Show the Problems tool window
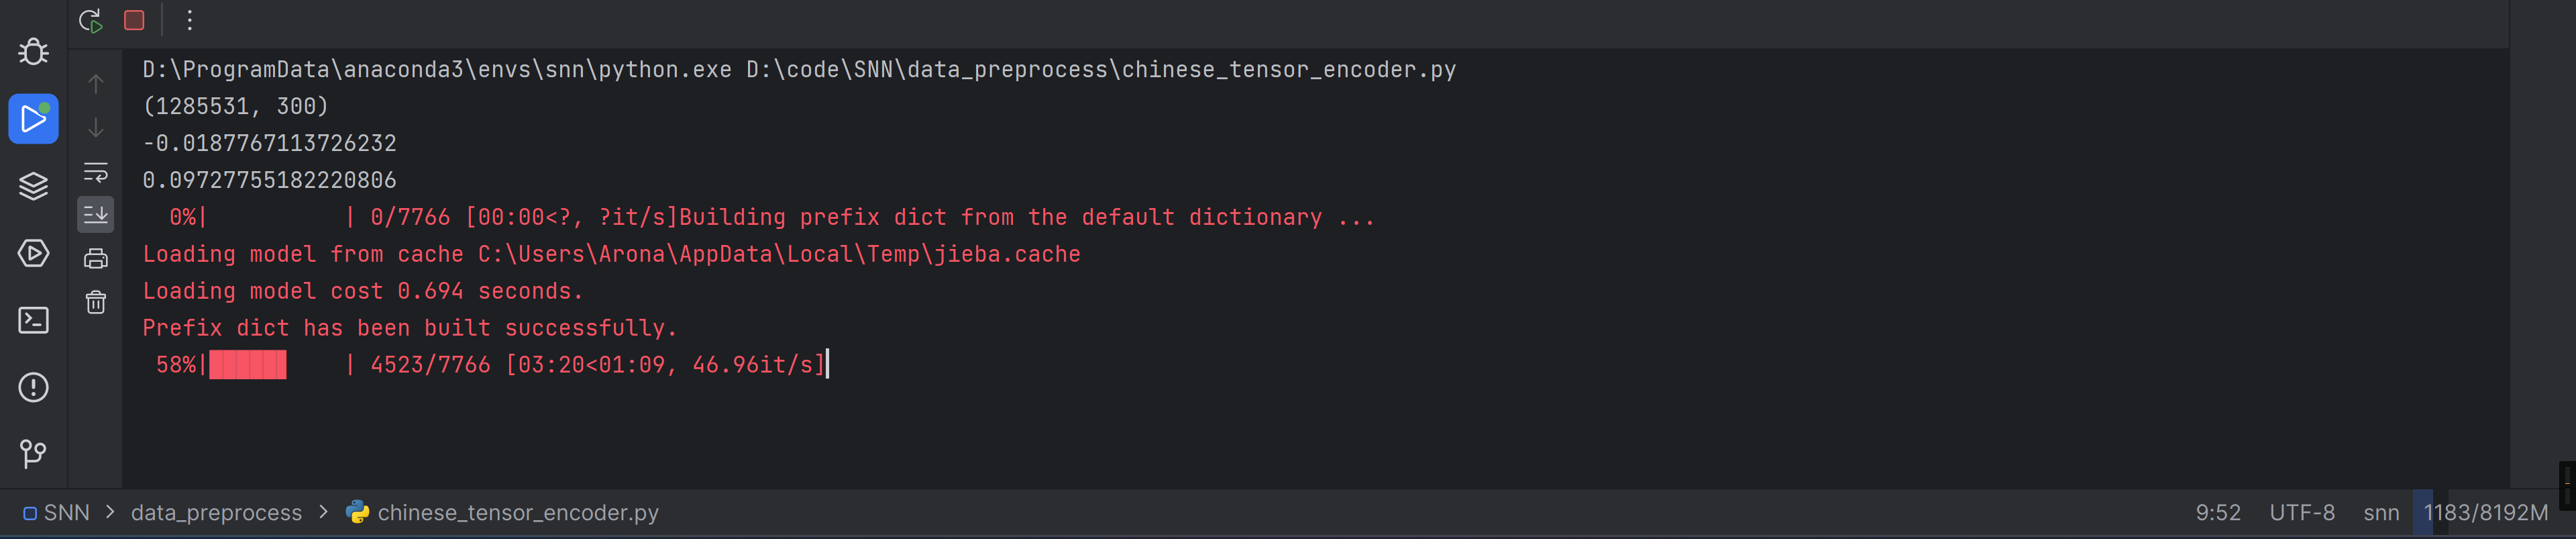This screenshot has height=539, width=2576. click(33, 387)
